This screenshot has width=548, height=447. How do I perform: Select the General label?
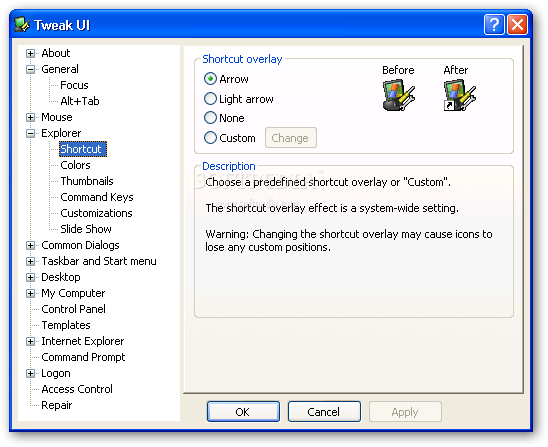click(60, 70)
